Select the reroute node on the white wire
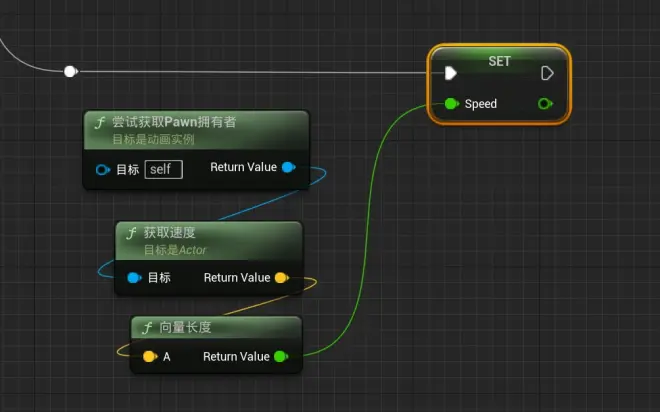Image resolution: width=660 pixels, height=412 pixels. 69,71
